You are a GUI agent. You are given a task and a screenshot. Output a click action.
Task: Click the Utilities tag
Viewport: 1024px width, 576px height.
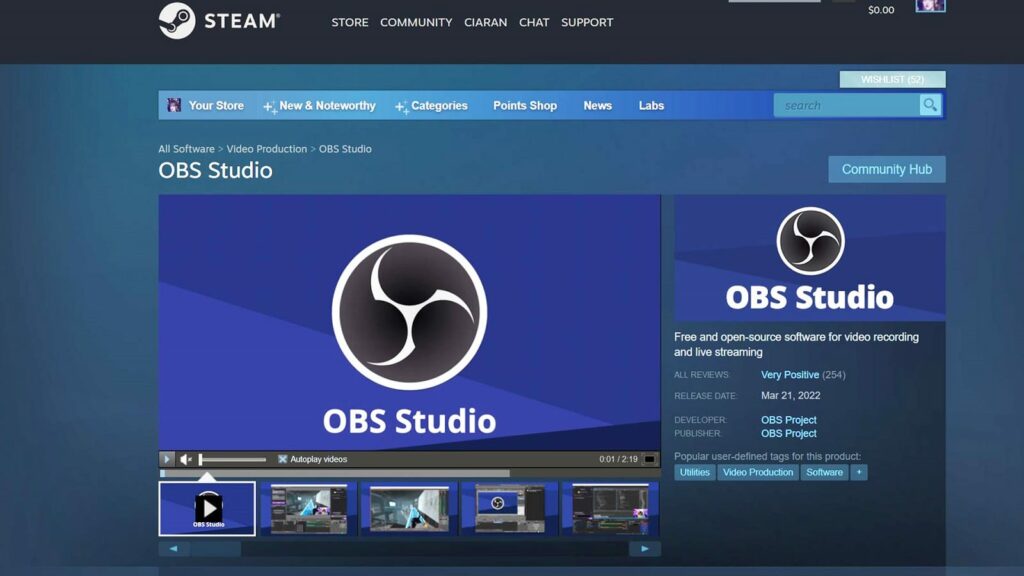coord(694,472)
